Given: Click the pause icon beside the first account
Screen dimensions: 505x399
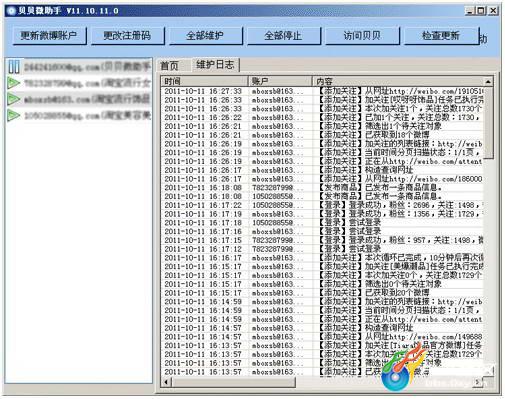Looking at the screenshot, I should coord(14,67).
